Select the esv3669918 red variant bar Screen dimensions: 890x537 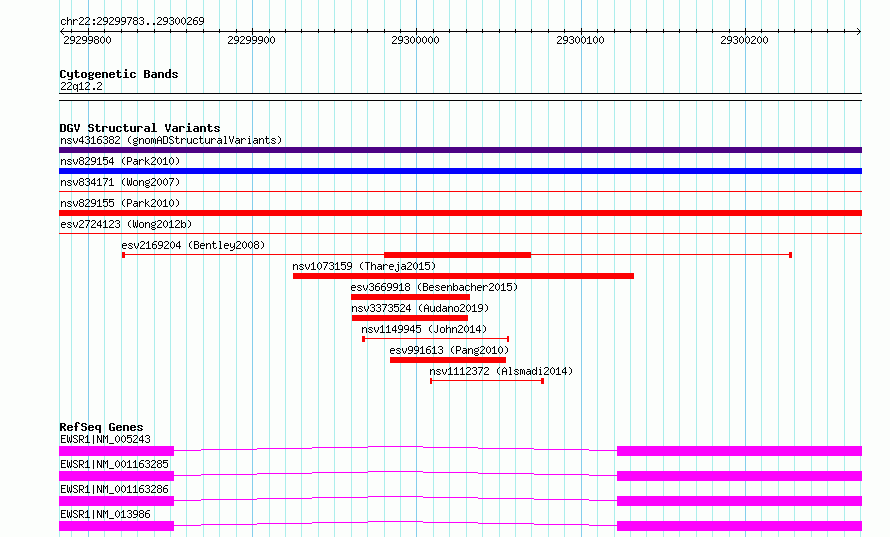(410, 297)
